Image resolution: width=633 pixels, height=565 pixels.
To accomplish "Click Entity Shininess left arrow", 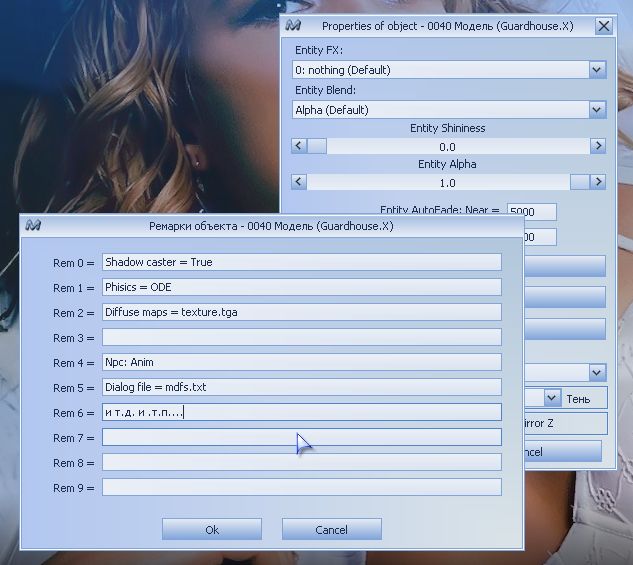I will click(x=298, y=146).
